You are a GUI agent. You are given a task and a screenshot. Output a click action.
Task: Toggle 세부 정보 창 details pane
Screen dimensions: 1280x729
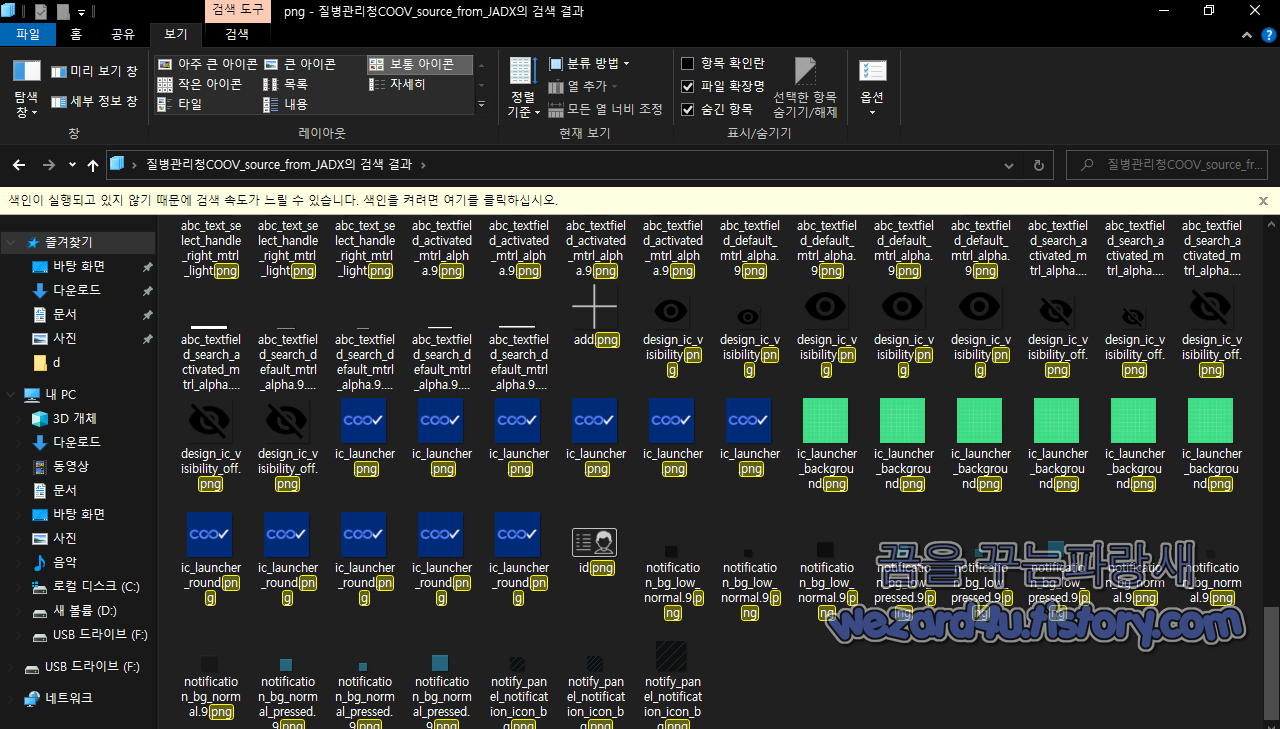point(94,102)
